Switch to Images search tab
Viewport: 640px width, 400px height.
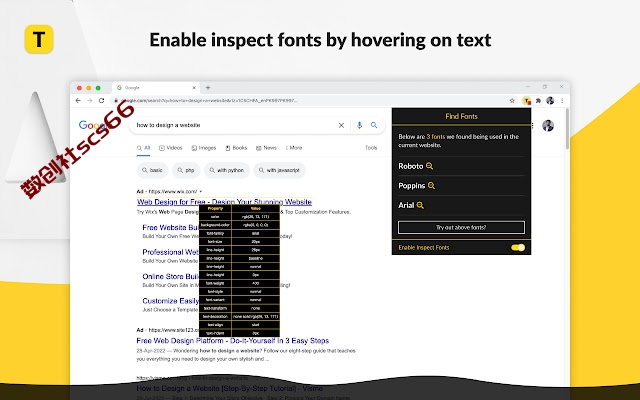click(x=204, y=148)
